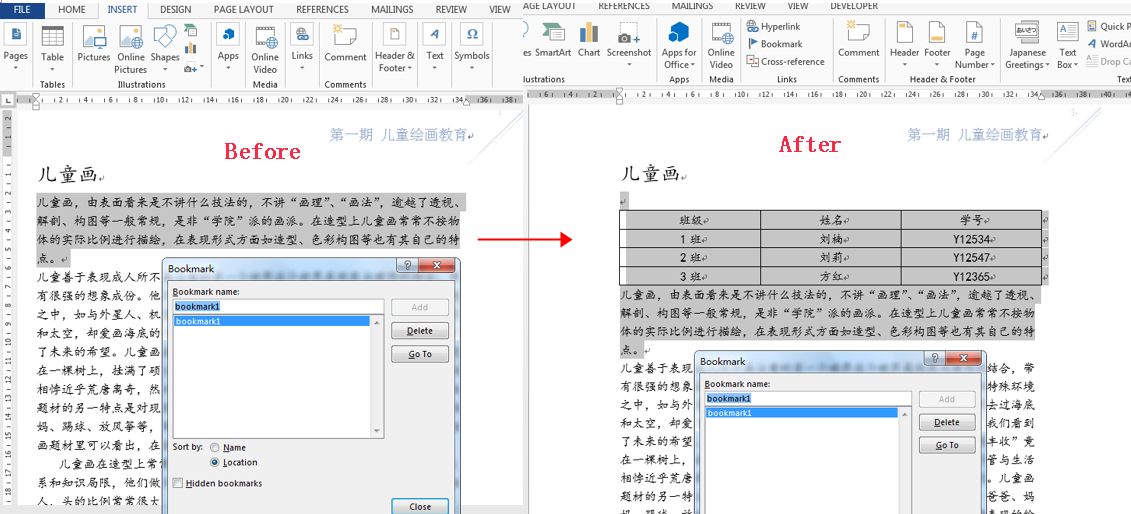Click table header cell '班级'
Screen dimensions: 1131x514
[690, 220]
